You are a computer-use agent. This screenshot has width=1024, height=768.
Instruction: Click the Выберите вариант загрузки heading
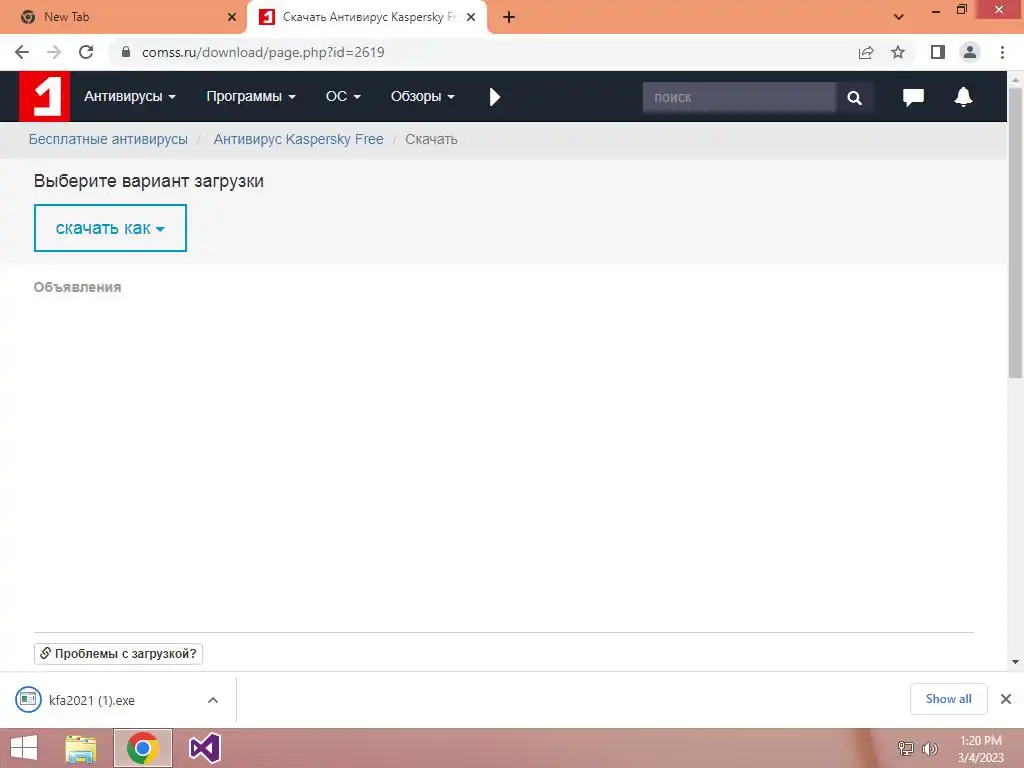tap(149, 181)
